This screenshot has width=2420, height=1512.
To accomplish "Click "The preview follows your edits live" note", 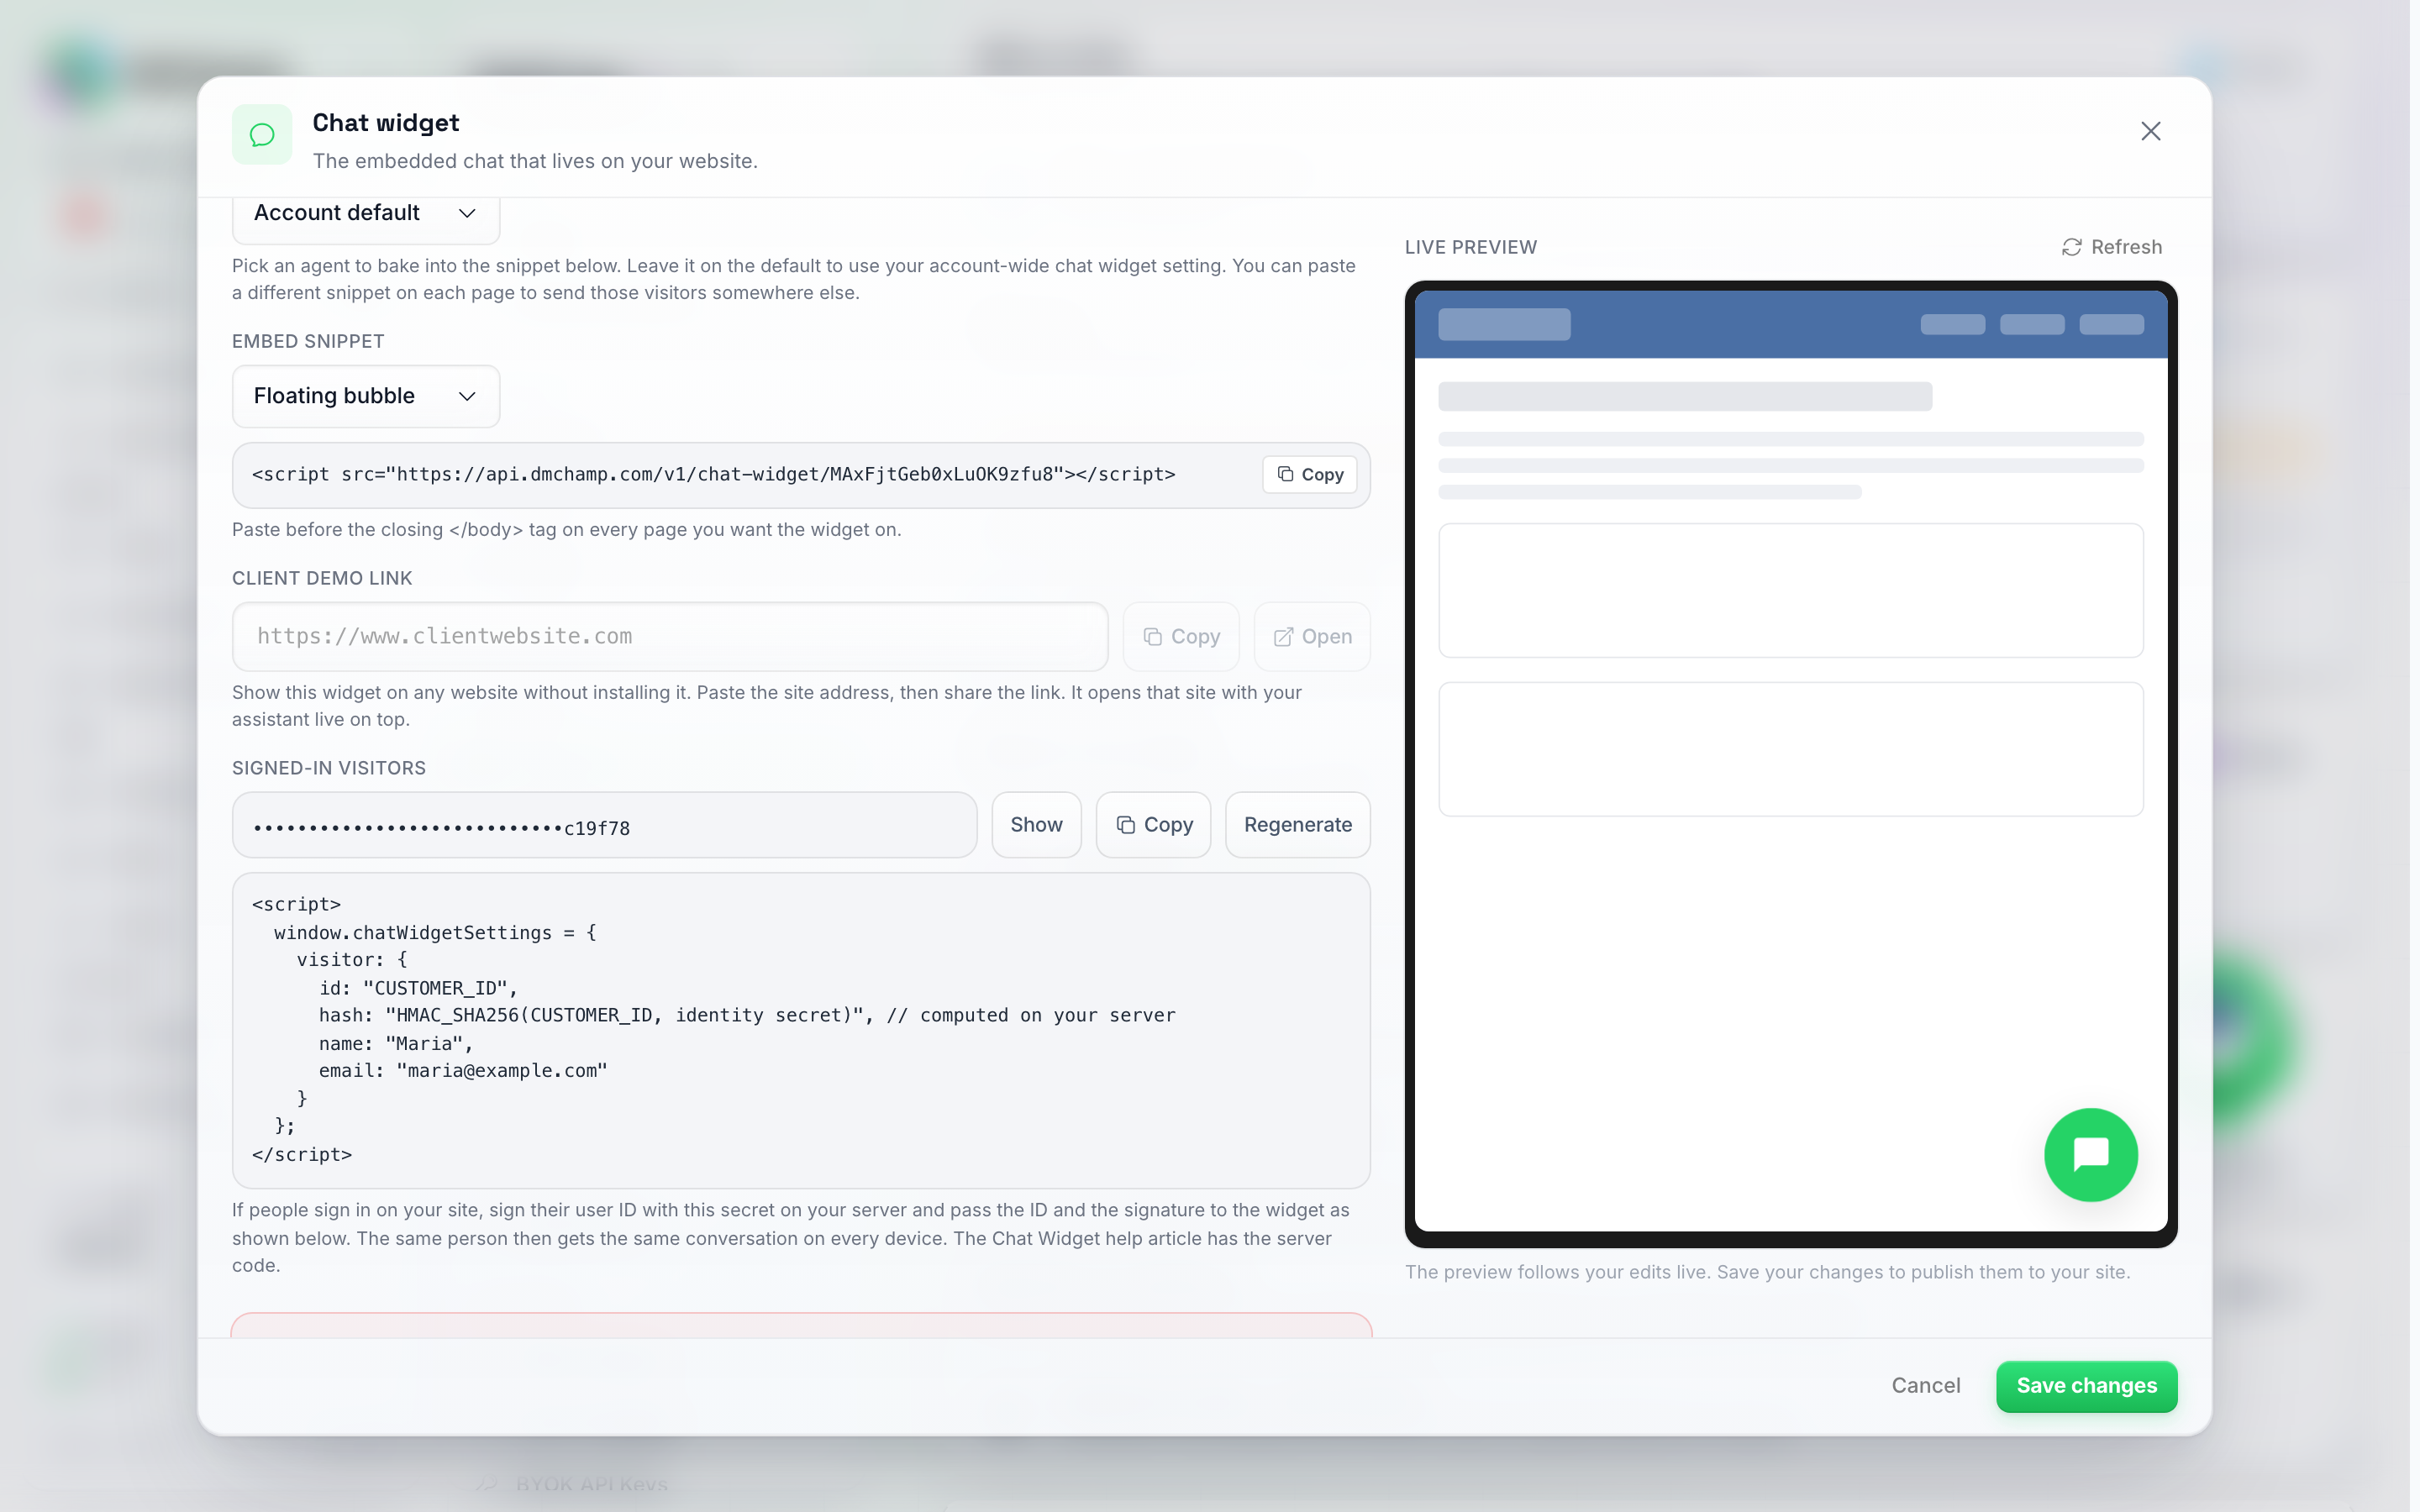I will 1767,1272.
